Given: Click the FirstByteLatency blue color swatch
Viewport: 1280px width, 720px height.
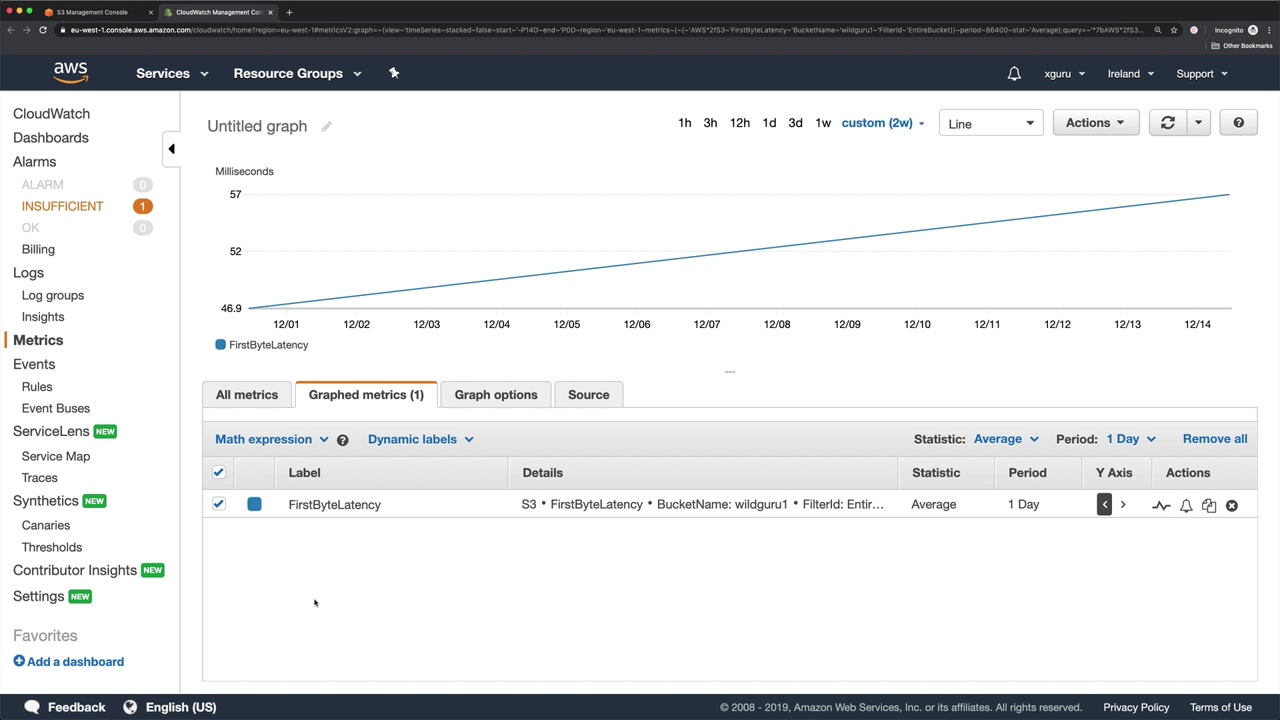Looking at the screenshot, I should (254, 504).
